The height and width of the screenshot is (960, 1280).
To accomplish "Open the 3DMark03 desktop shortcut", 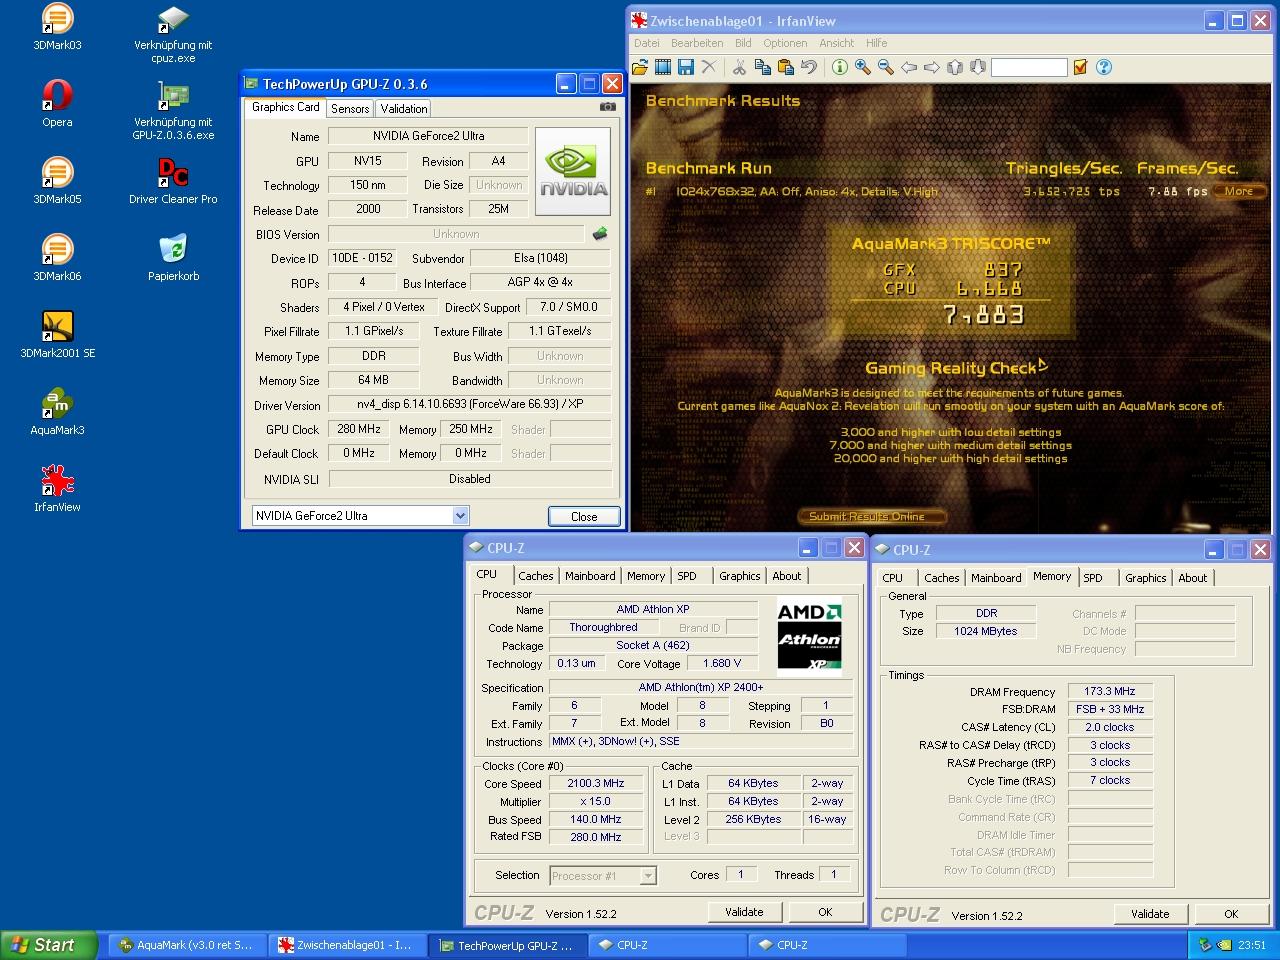I will click(x=57, y=27).
